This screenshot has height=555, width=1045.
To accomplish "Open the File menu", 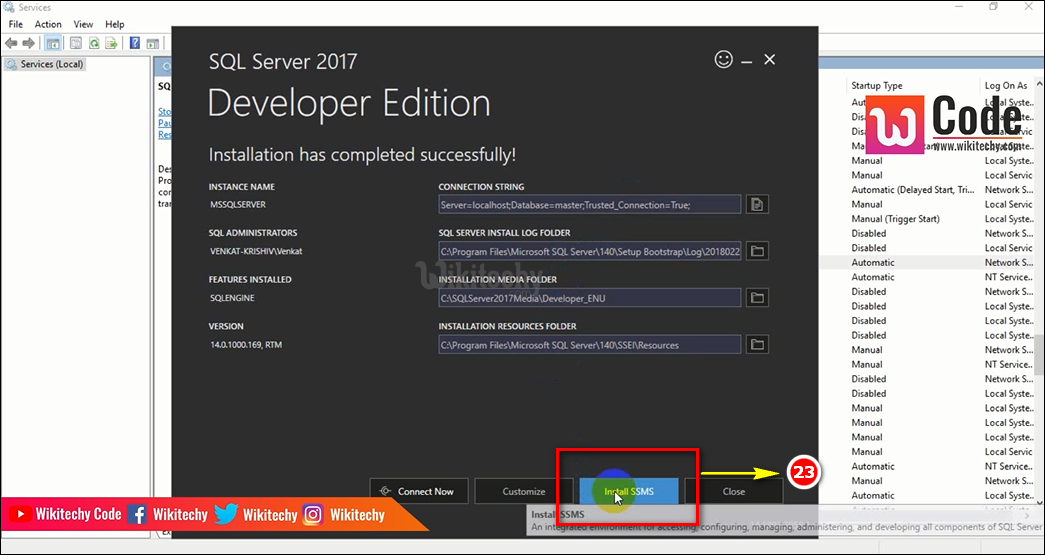I will (x=16, y=24).
